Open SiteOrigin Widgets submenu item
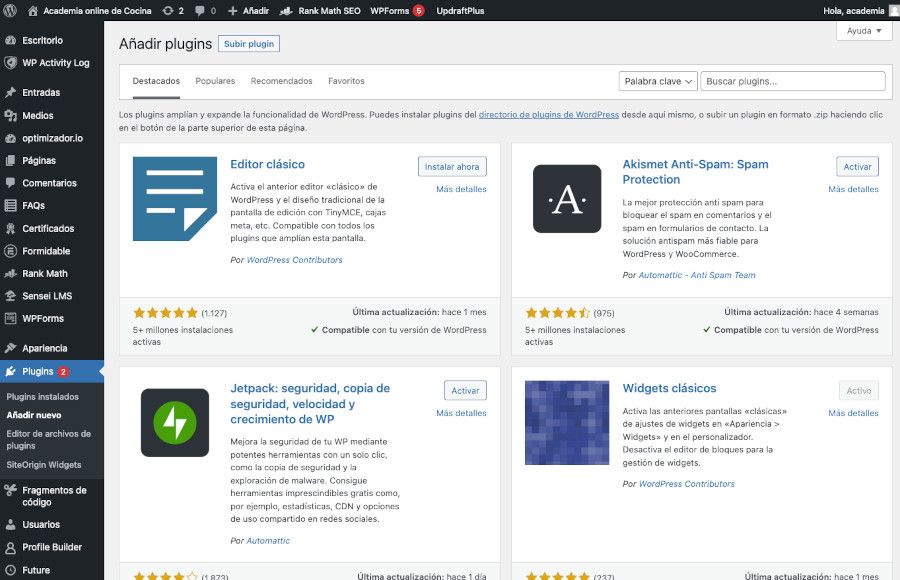The width and height of the screenshot is (900, 580). [x=44, y=465]
